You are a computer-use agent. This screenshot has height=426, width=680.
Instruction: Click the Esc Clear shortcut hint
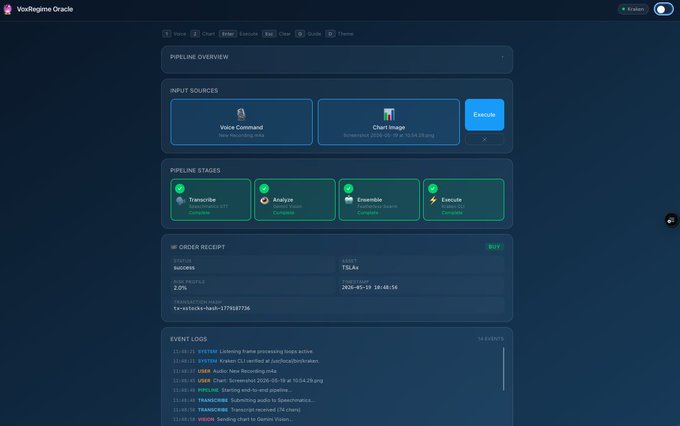[x=277, y=34]
